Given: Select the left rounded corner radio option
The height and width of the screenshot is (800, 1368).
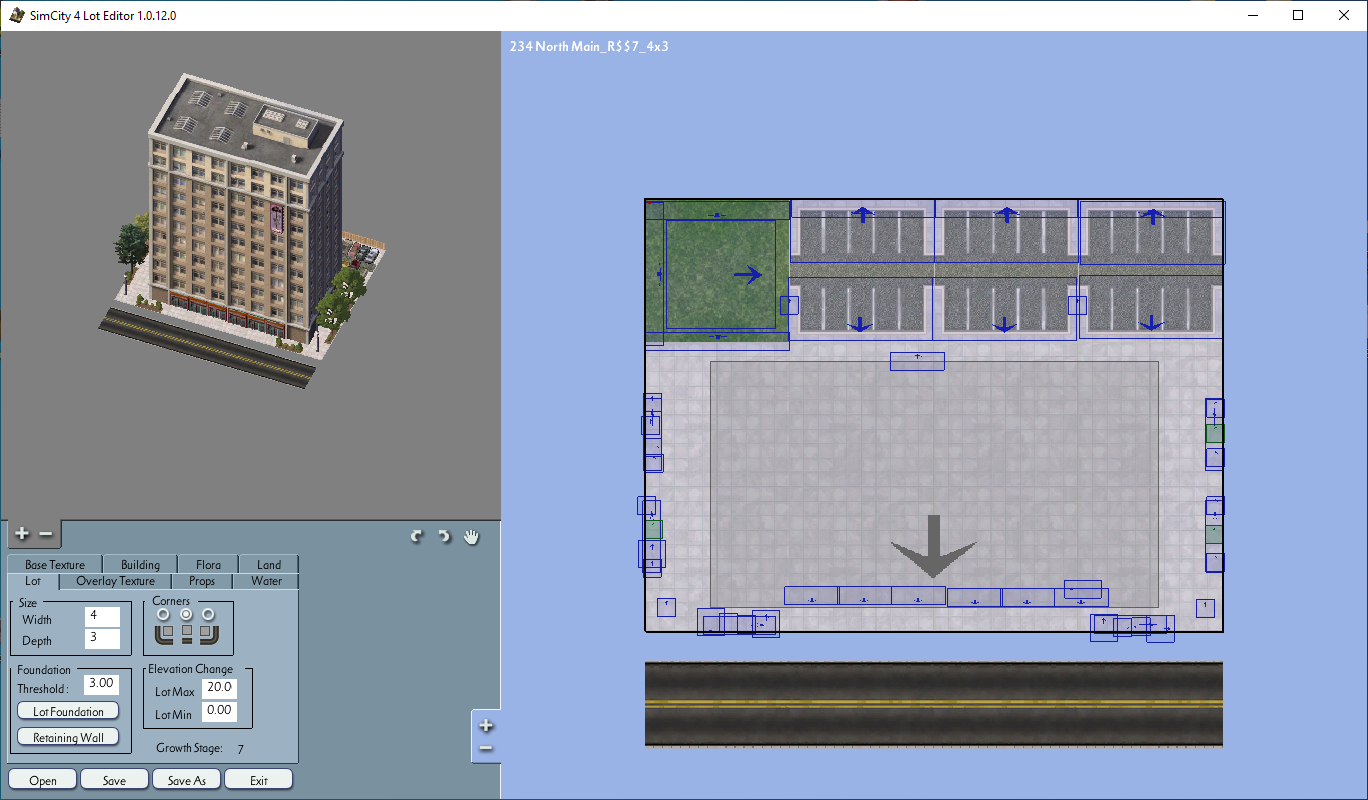Looking at the screenshot, I should coord(164,614).
